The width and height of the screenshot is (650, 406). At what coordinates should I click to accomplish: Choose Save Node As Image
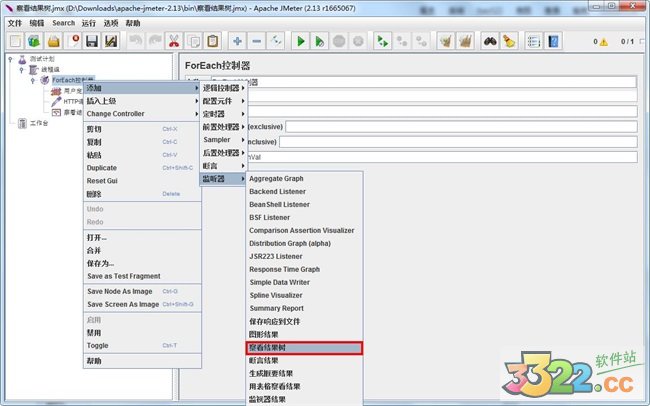tap(142, 292)
